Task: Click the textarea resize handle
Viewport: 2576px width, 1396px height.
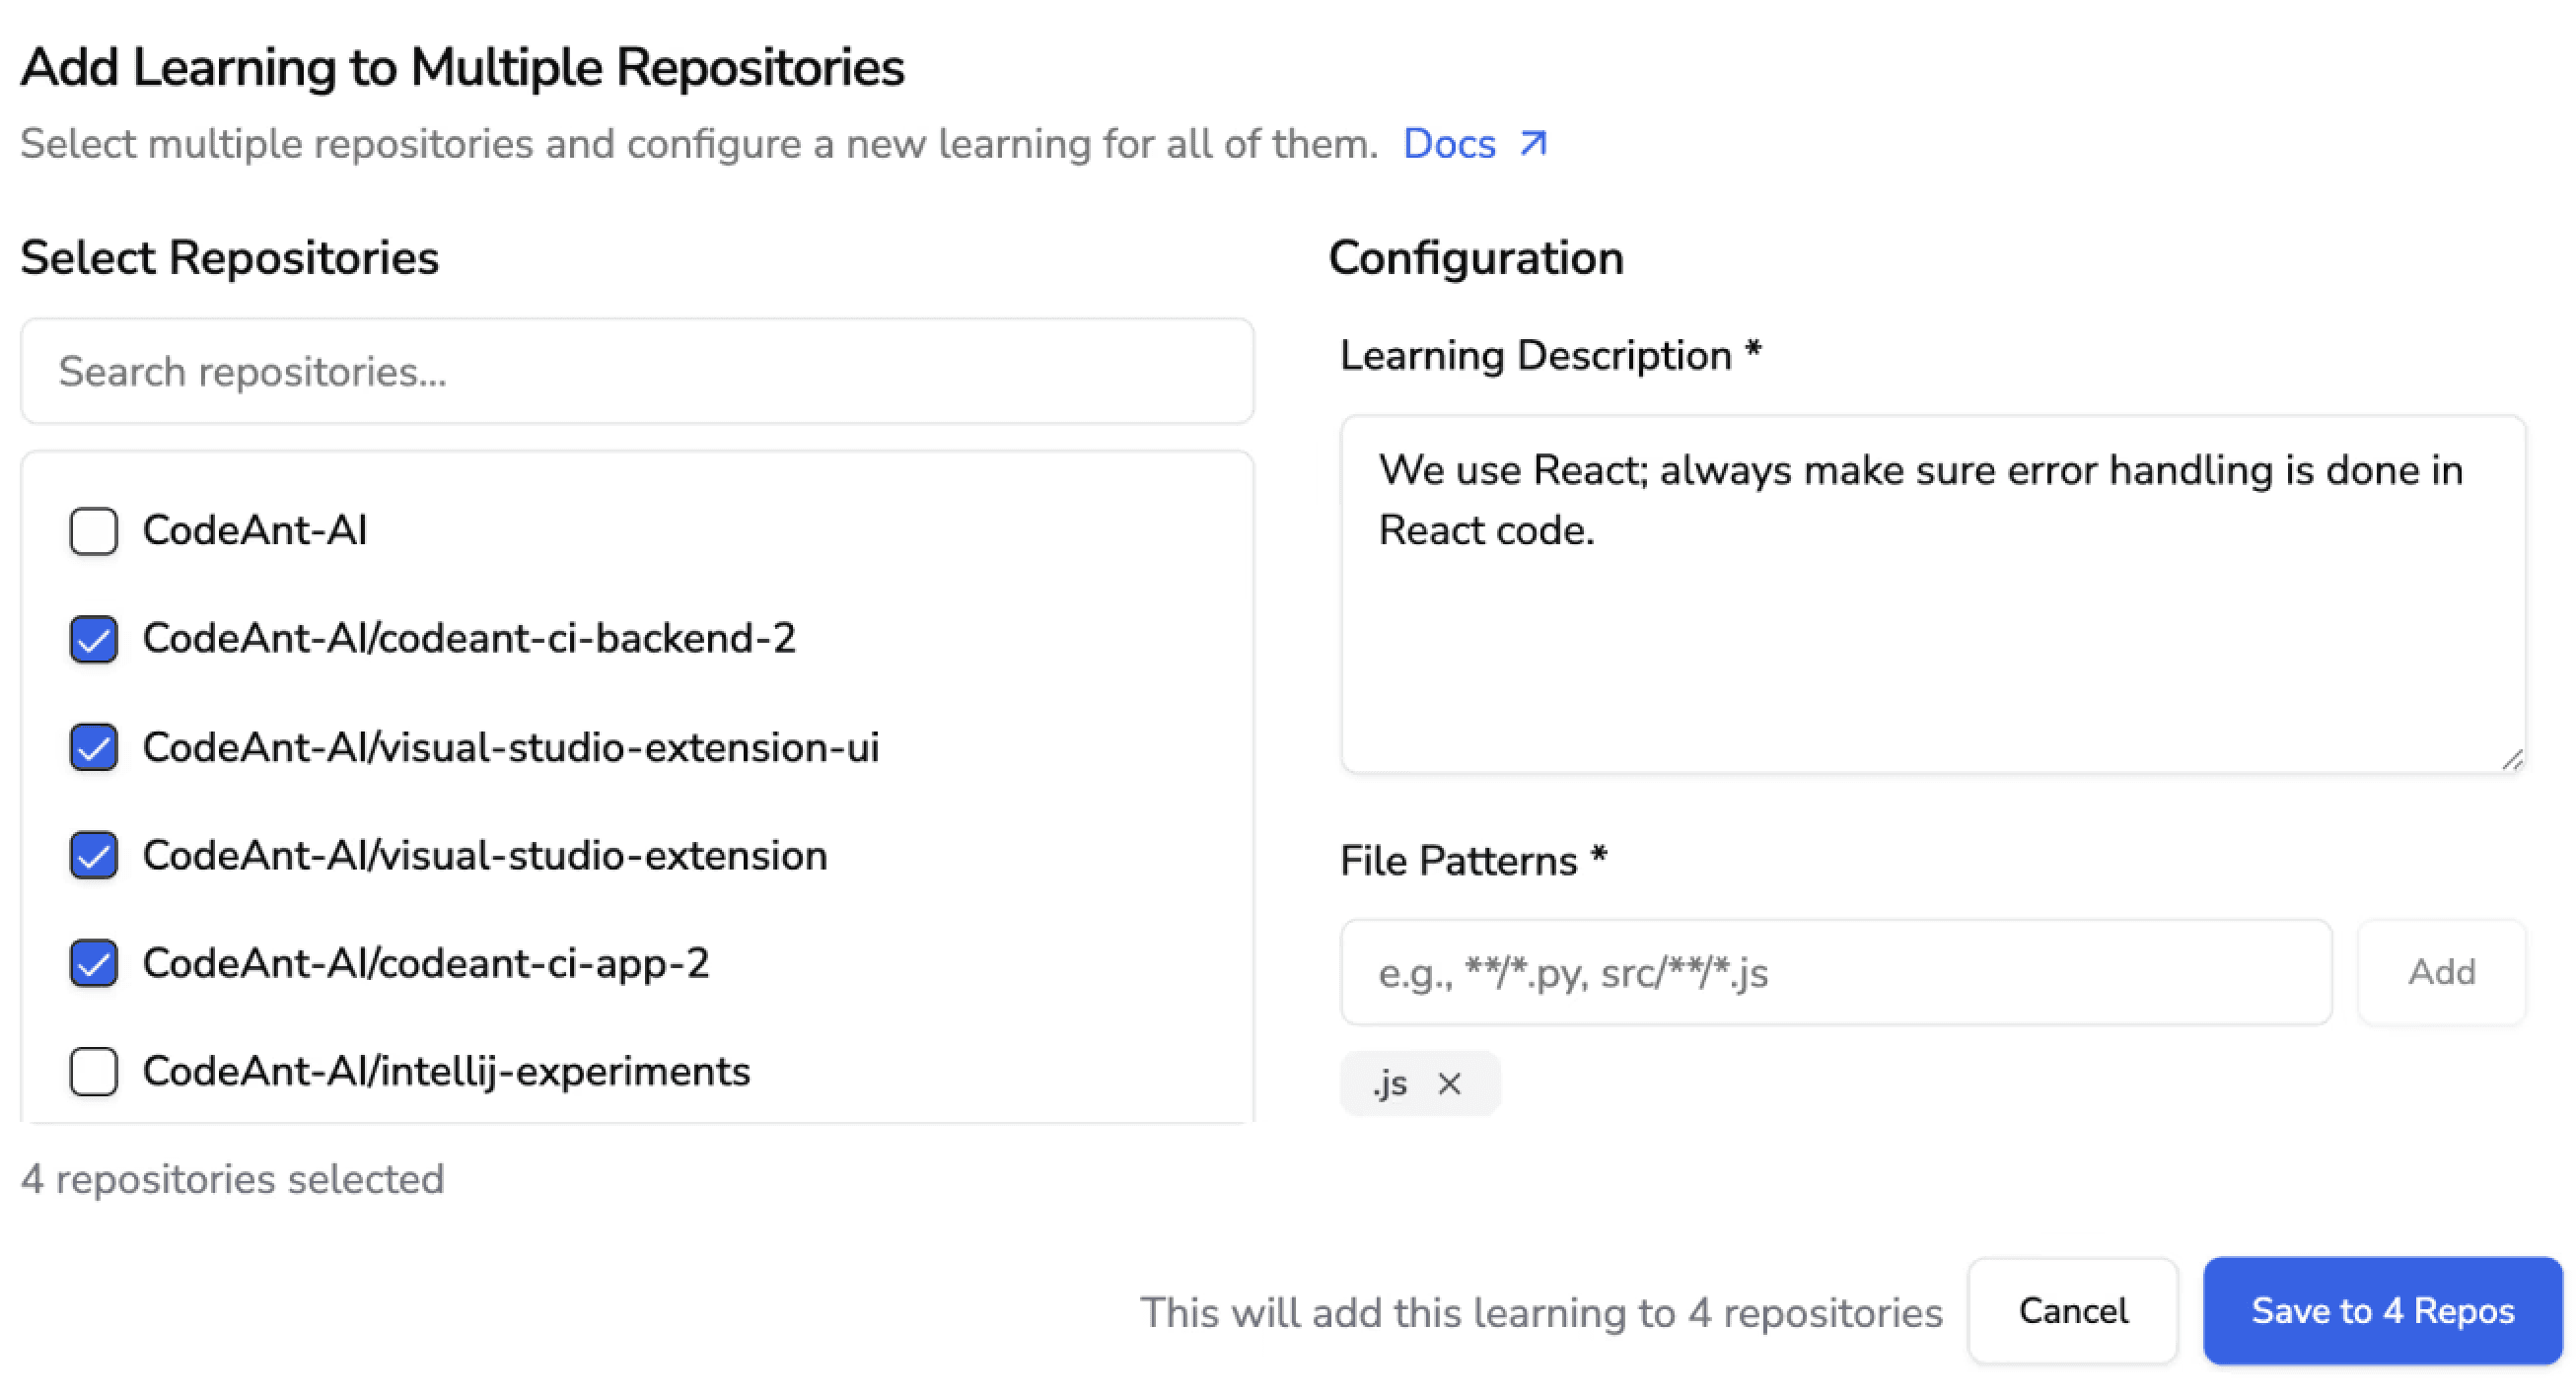Action: (x=2513, y=758)
